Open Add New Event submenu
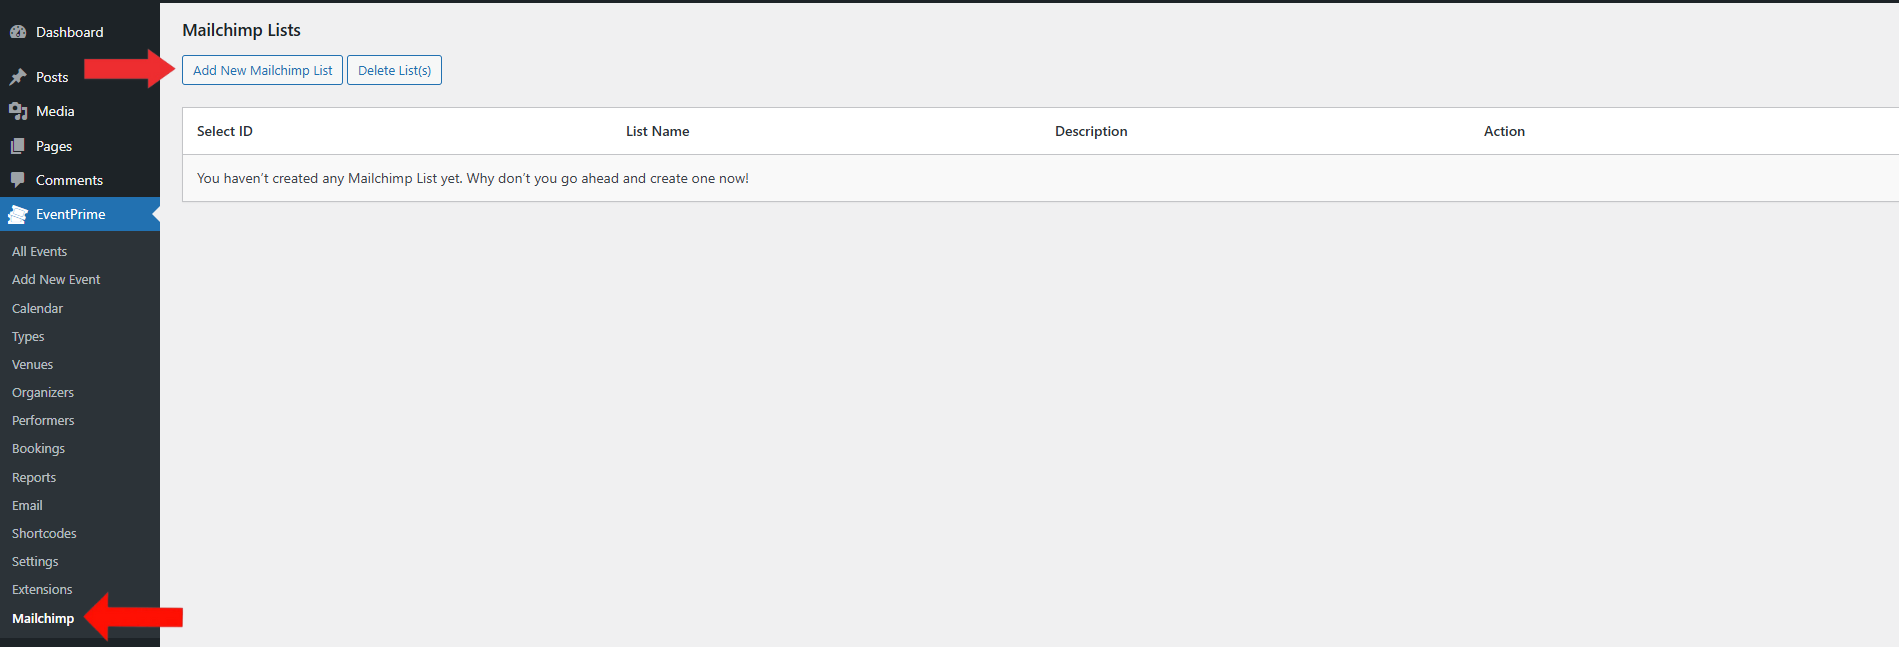 click(x=56, y=279)
